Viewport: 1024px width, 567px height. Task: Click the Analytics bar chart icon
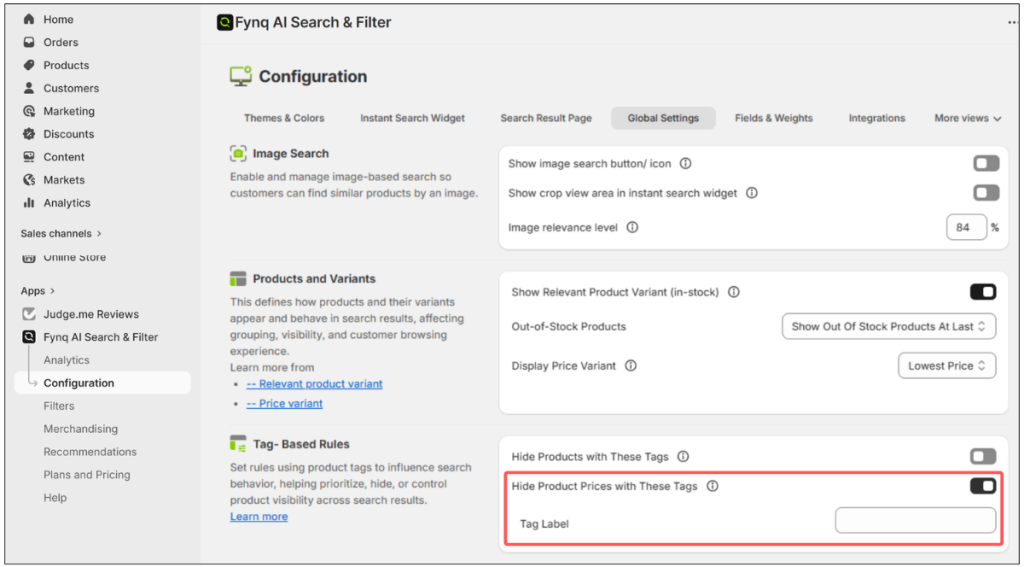[x=29, y=203]
